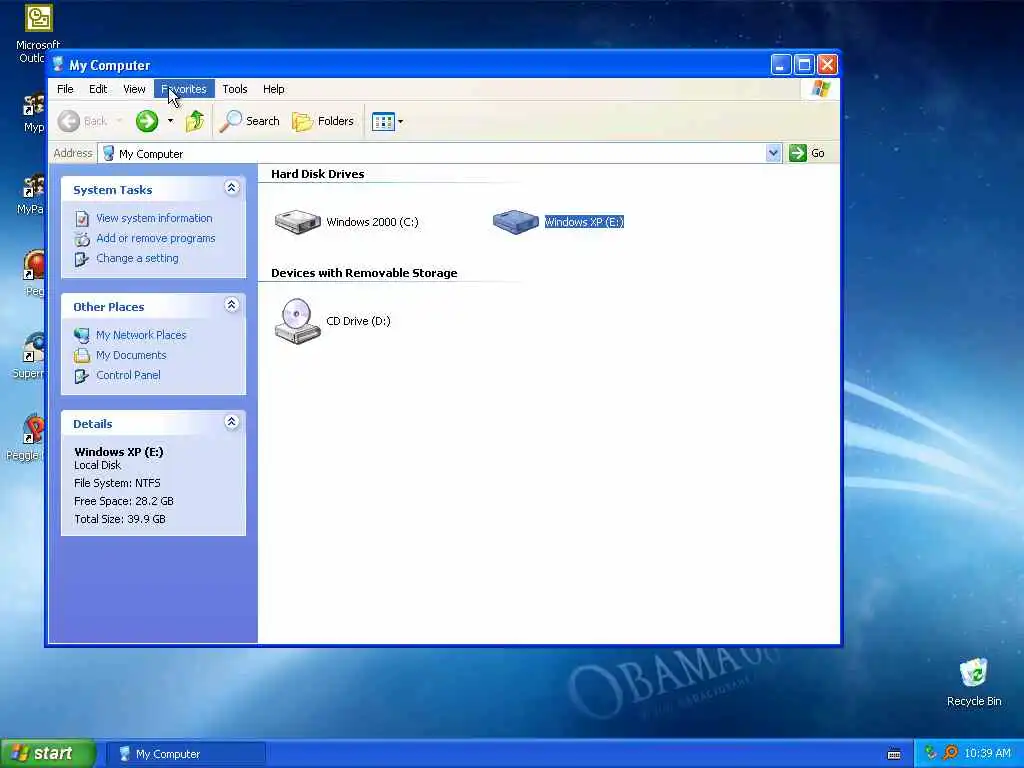The width and height of the screenshot is (1024, 768).
Task: Click the My Network Places icon
Action: point(82,336)
